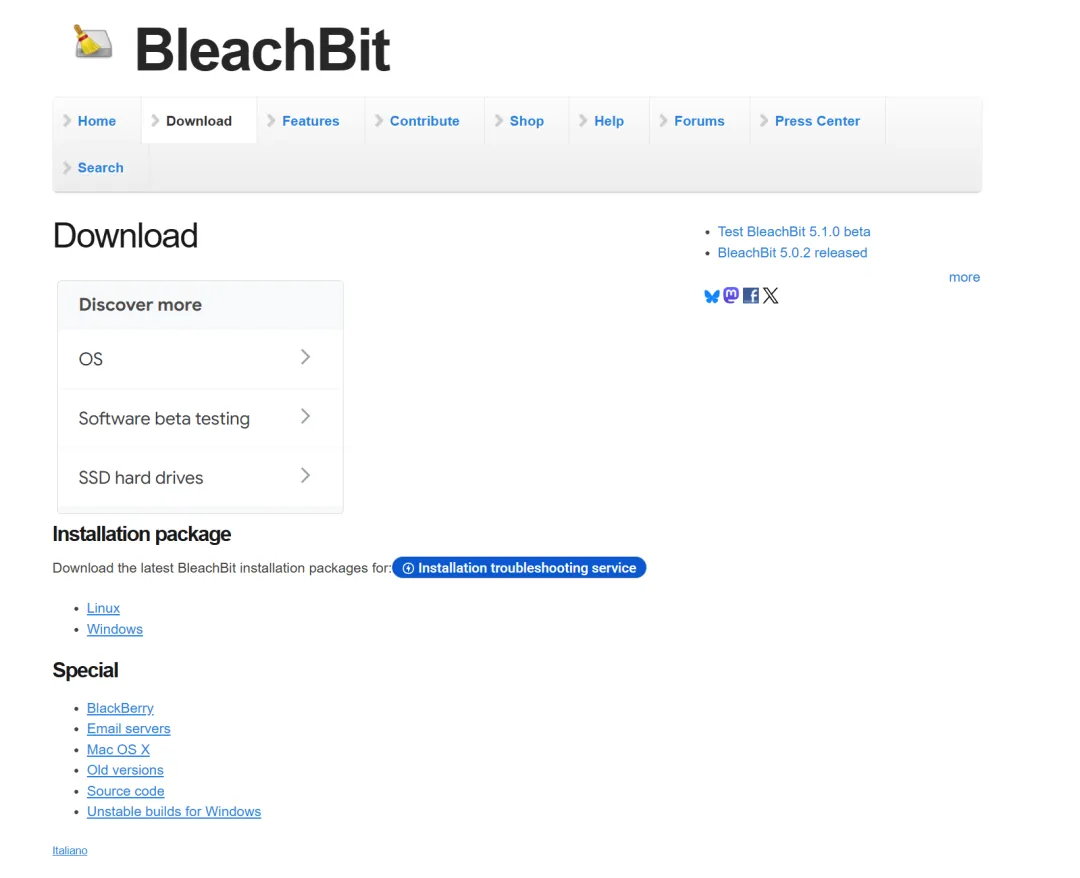Viewport: 1080px width, 878px height.
Task: Expand the SSD hard drives chevron
Action: [x=305, y=475]
